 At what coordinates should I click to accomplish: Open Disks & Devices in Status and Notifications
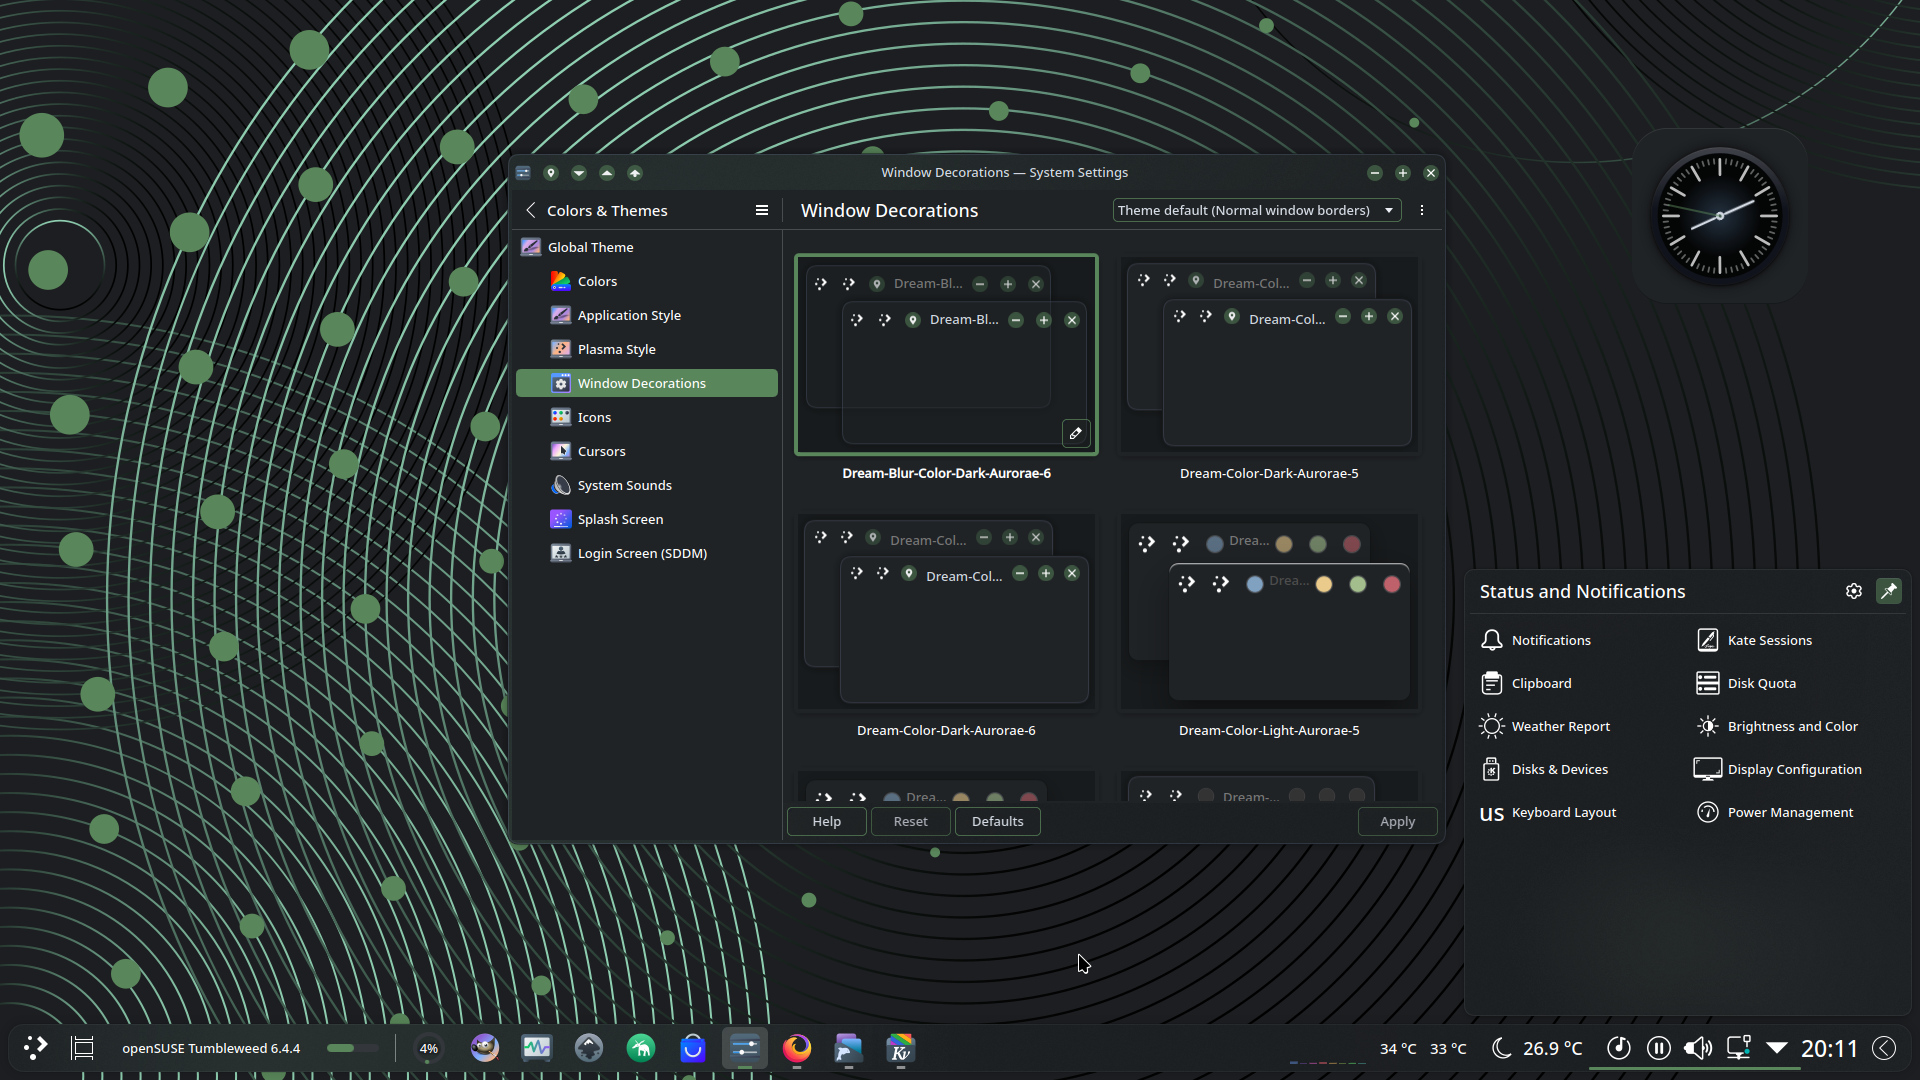pyautogui.click(x=1545, y=769)
